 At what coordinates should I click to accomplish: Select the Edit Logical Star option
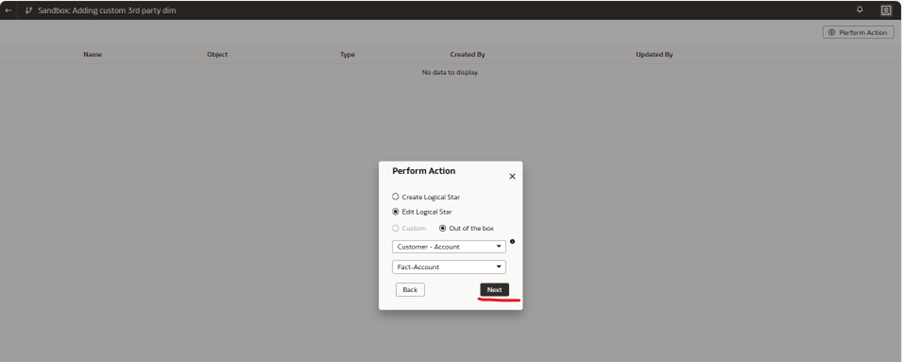pos(422,212)
